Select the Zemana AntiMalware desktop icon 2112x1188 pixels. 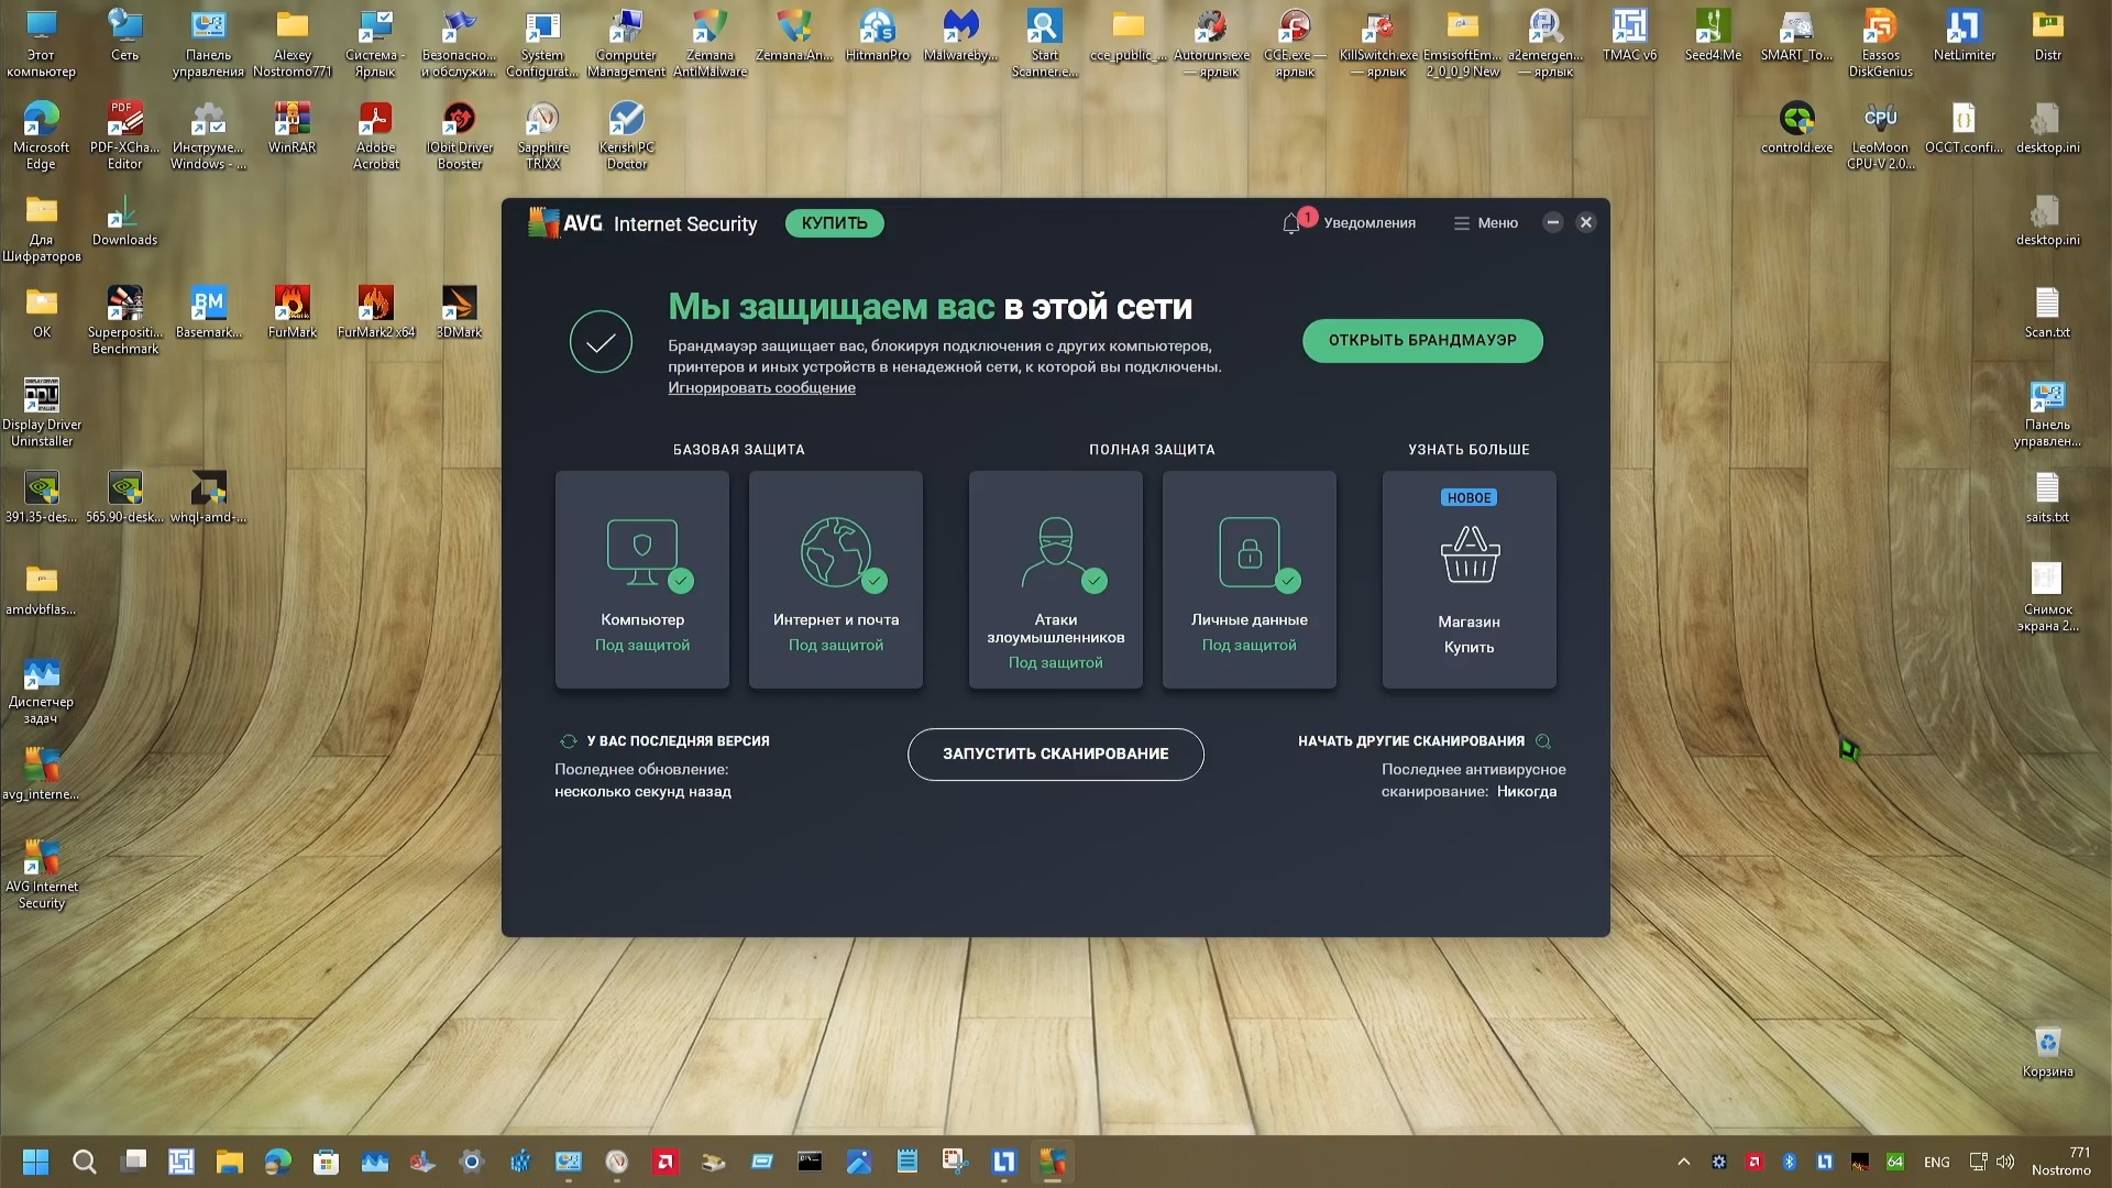[710, 43]
